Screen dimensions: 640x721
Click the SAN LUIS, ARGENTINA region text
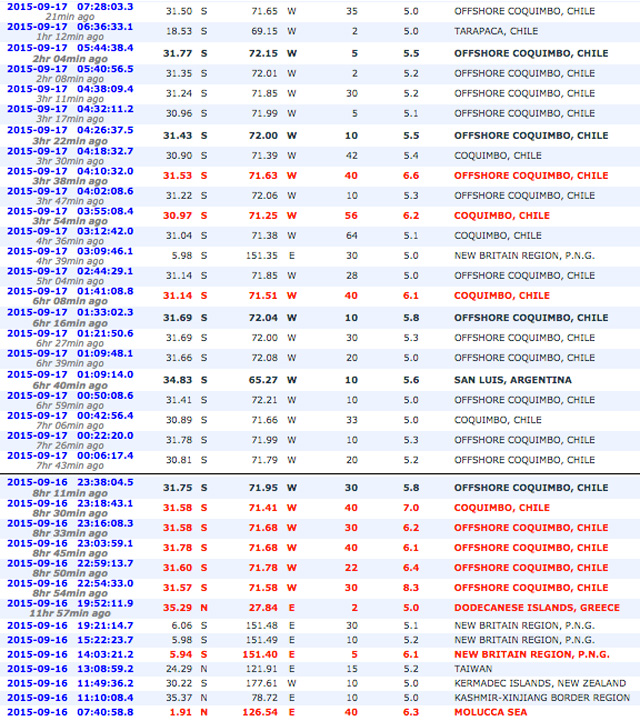[x=513, y=380]
